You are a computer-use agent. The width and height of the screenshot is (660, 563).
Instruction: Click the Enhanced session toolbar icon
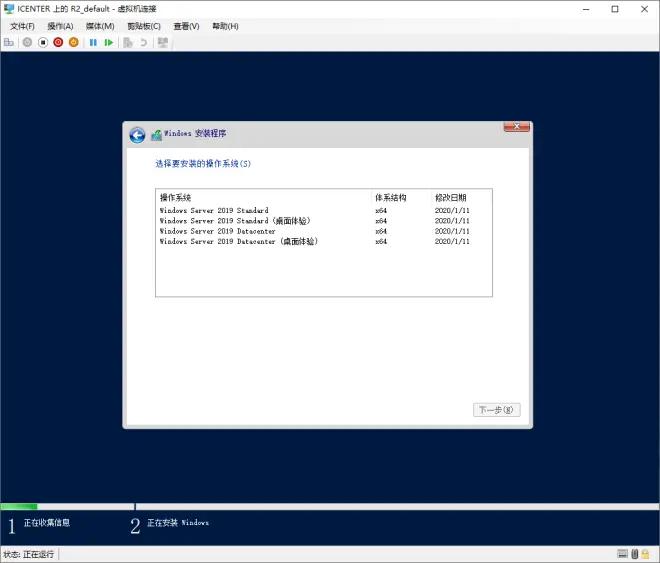click(162, 42)
